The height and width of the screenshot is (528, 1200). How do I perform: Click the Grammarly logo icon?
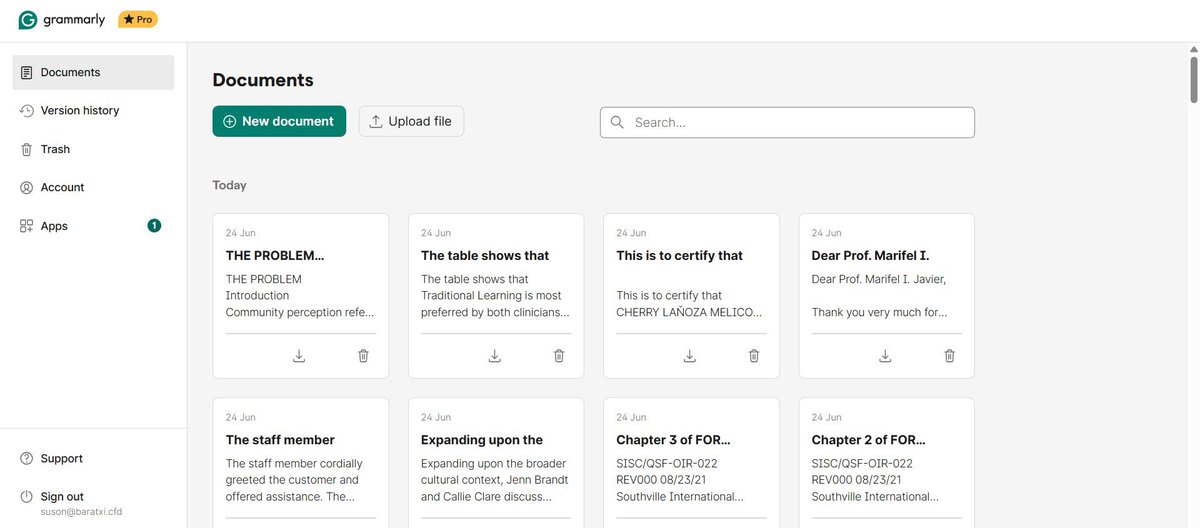tap(28, 20)
